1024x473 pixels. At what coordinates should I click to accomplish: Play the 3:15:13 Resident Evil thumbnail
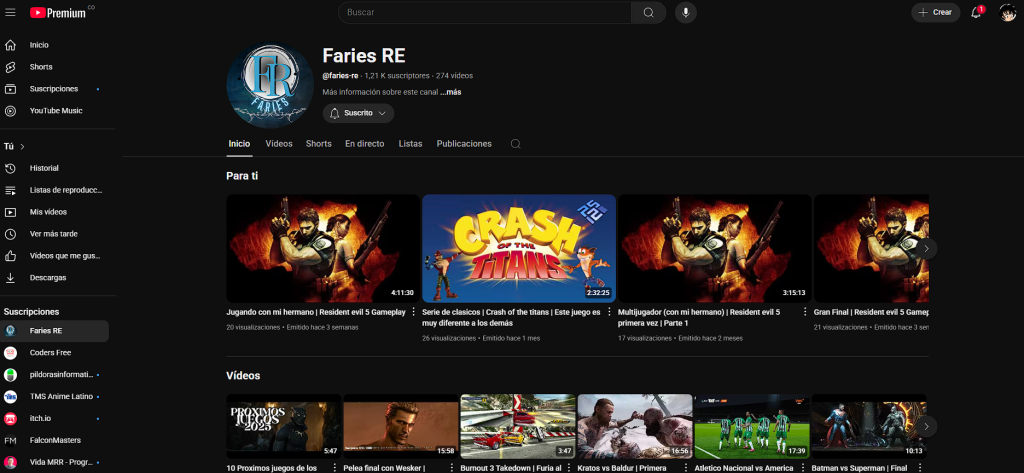point(714,248)
